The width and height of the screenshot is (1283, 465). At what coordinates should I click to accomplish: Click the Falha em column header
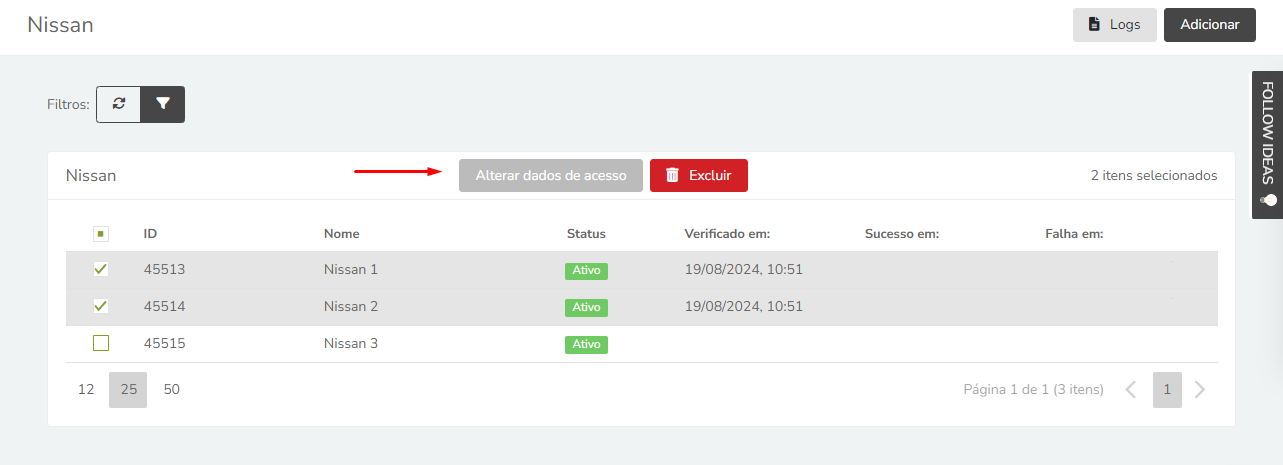pyautogui.click(x=1074, y=234)
